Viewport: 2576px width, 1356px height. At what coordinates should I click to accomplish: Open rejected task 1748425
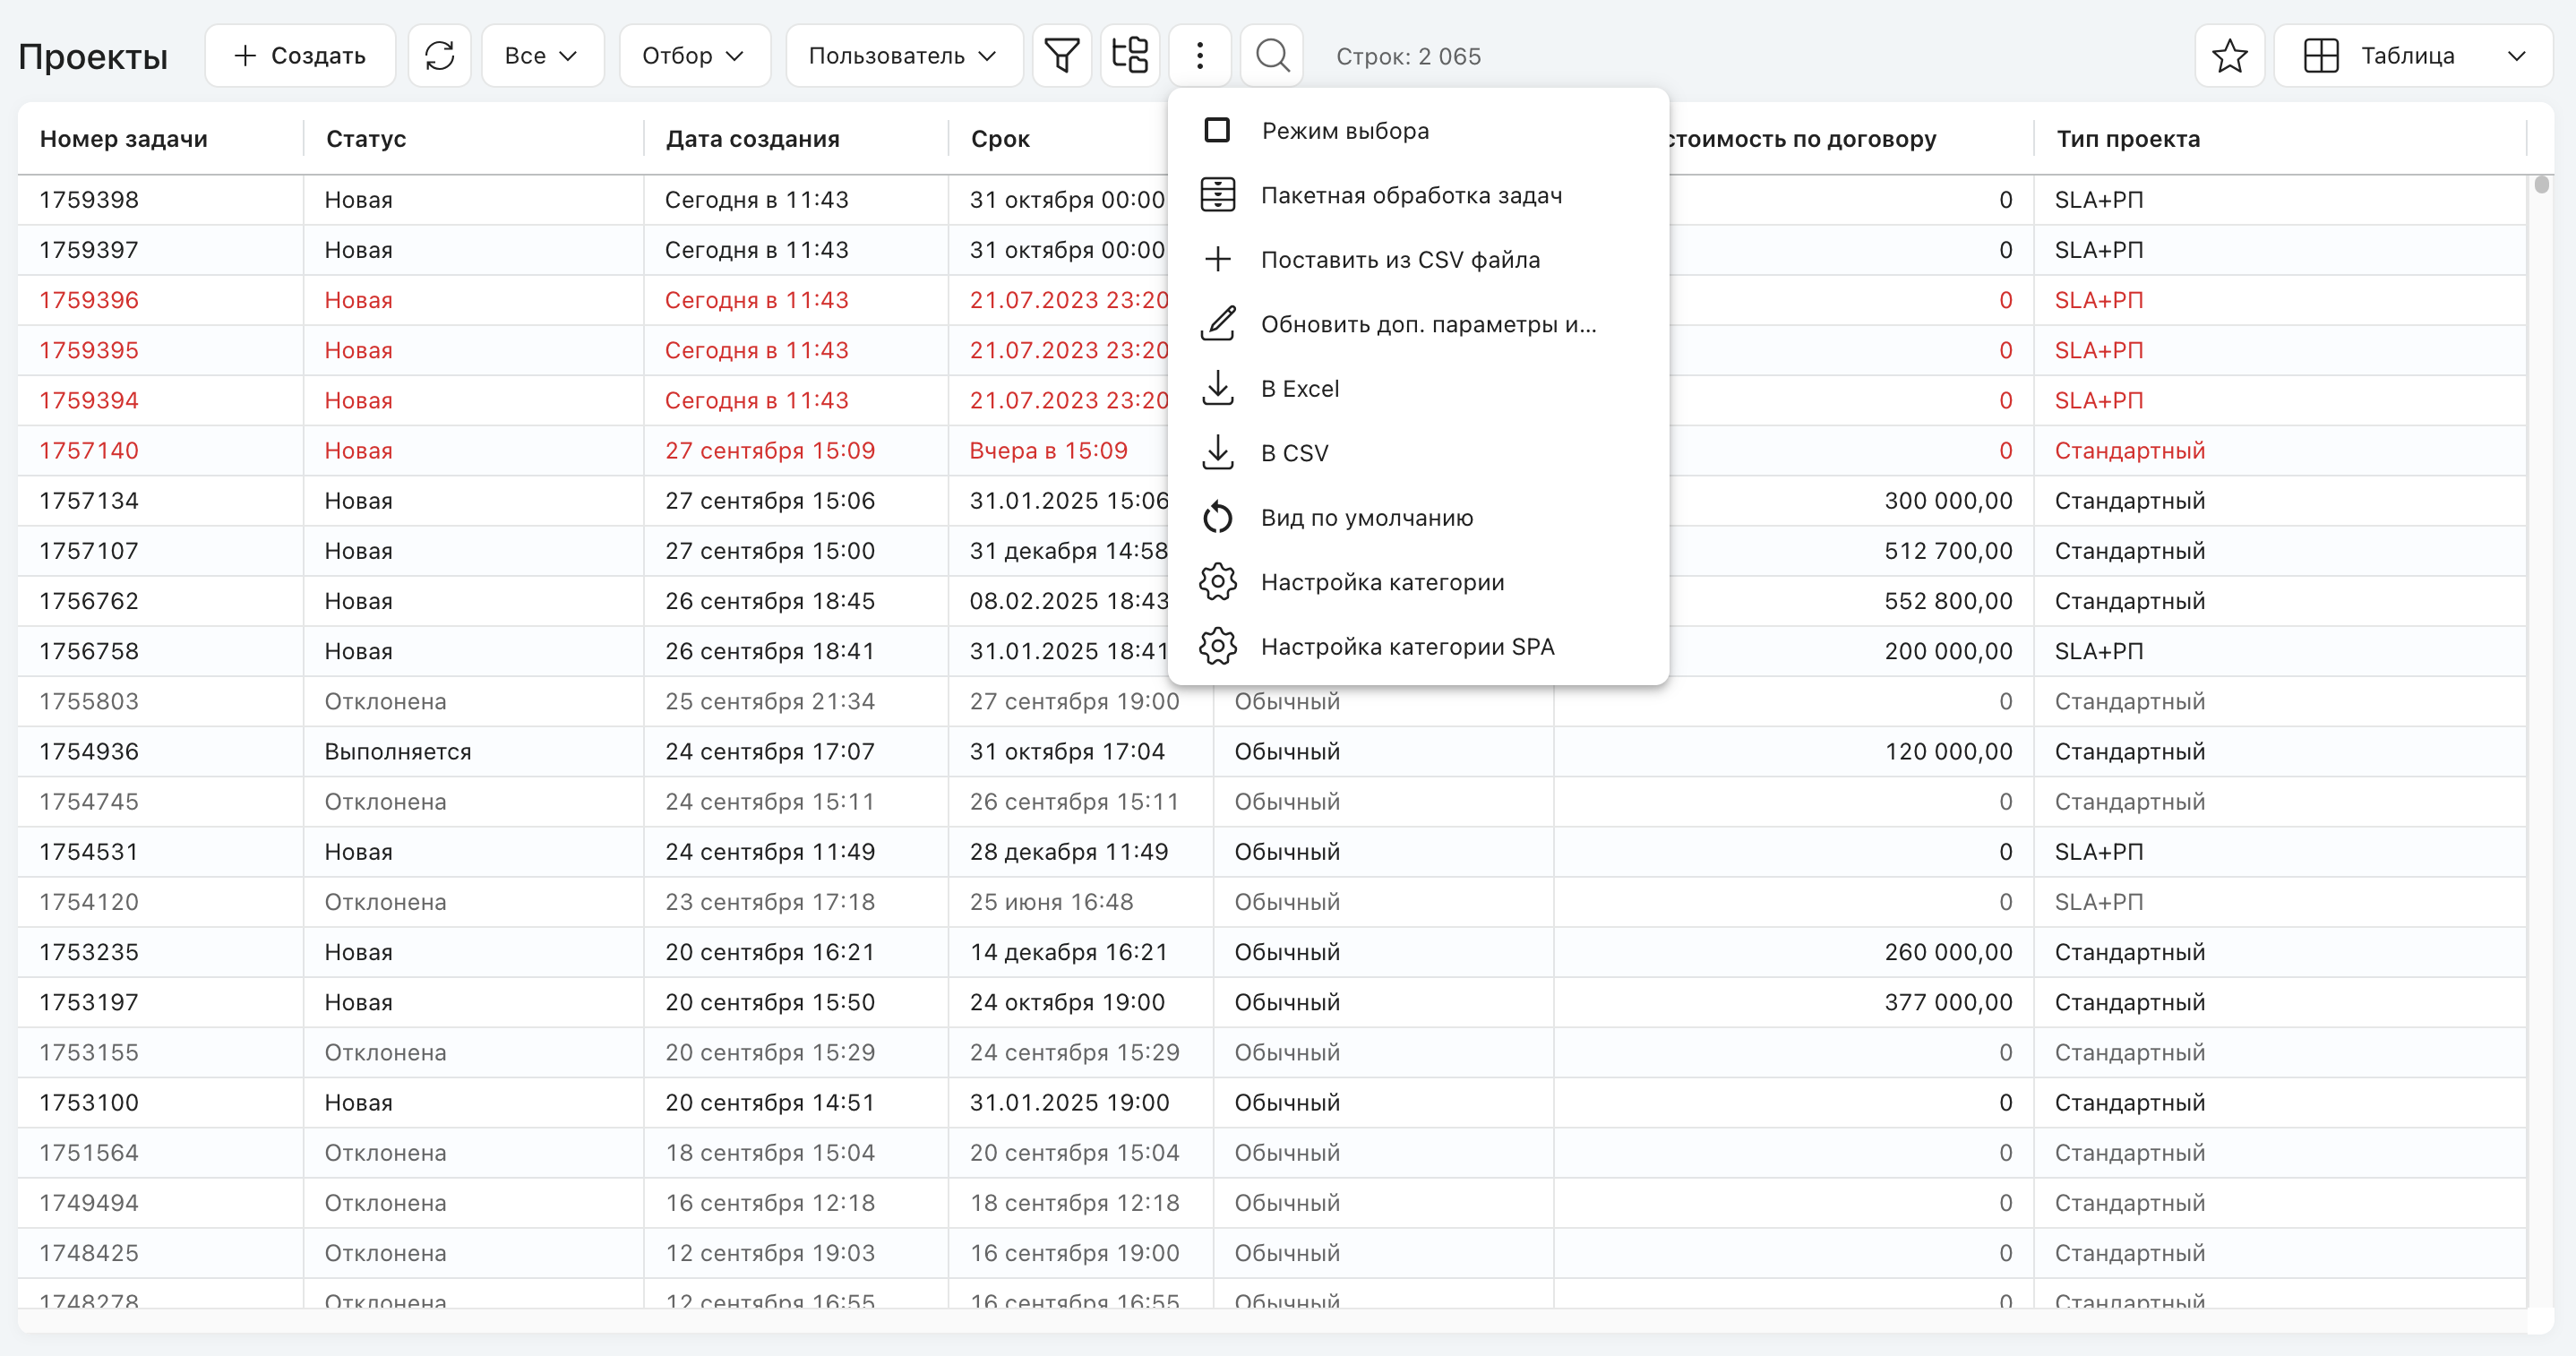point(89,1252)
